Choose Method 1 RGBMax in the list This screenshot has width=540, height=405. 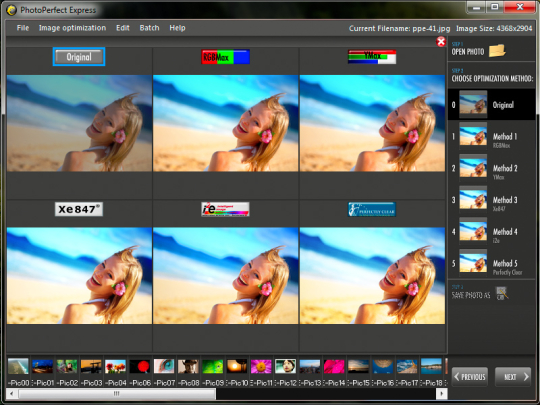(491, 136)
